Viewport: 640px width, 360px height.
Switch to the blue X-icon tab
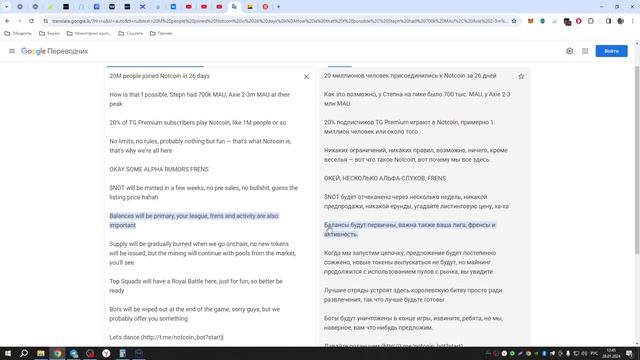(142, 7)
